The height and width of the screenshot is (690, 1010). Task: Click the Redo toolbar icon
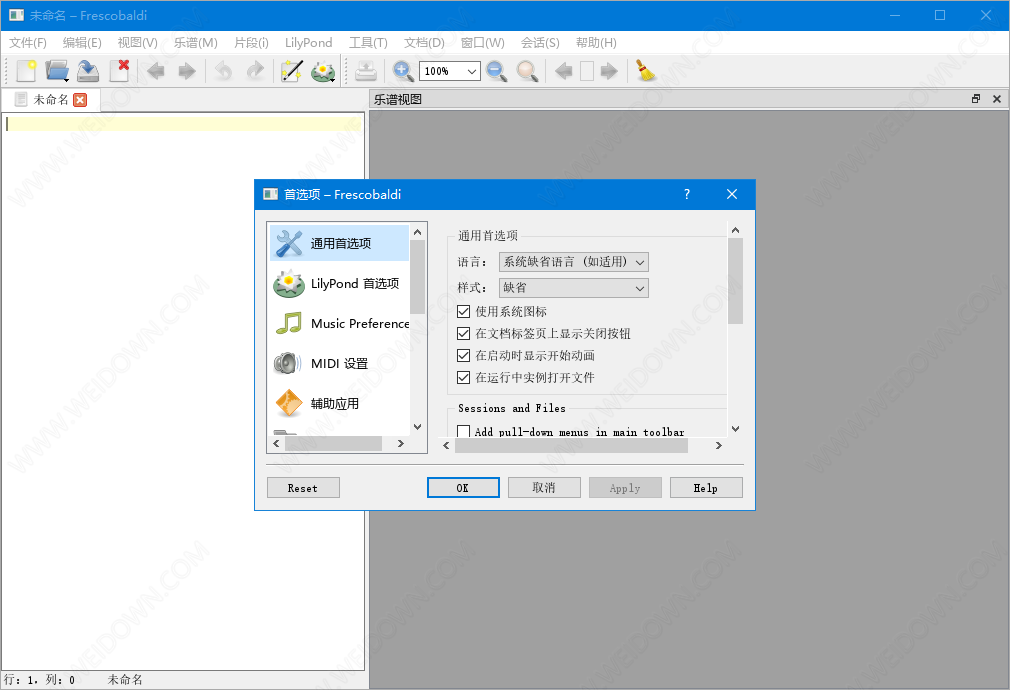click(x=255, y=71)
